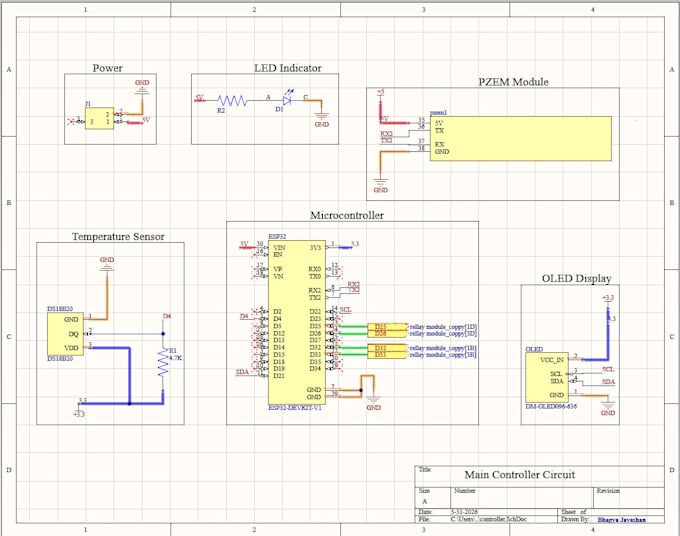Select the 'OLED Display' block title

[x=576, y=278]
